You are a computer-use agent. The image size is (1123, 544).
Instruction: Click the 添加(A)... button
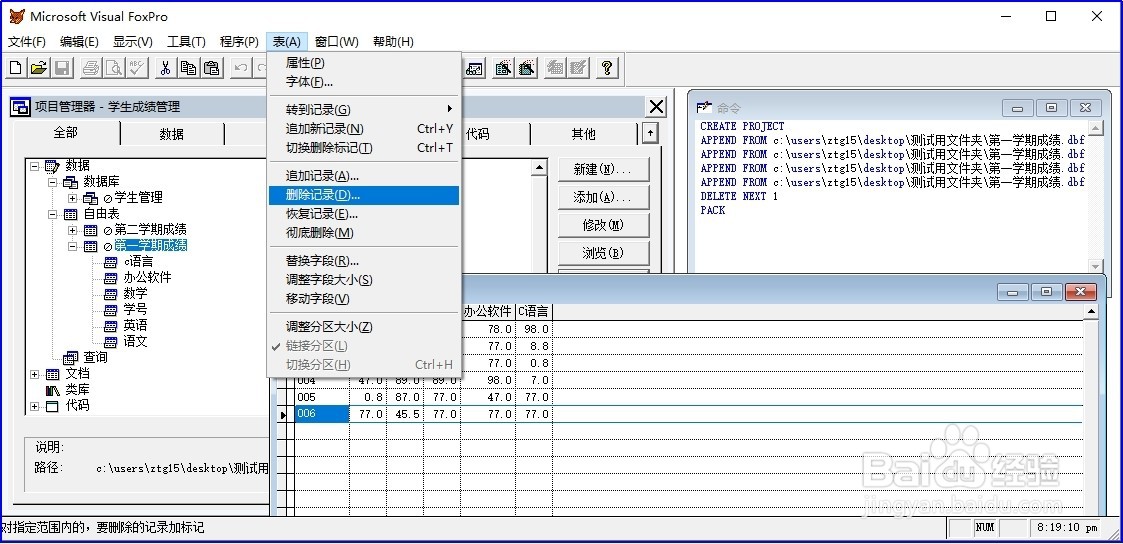coord(603,198)
